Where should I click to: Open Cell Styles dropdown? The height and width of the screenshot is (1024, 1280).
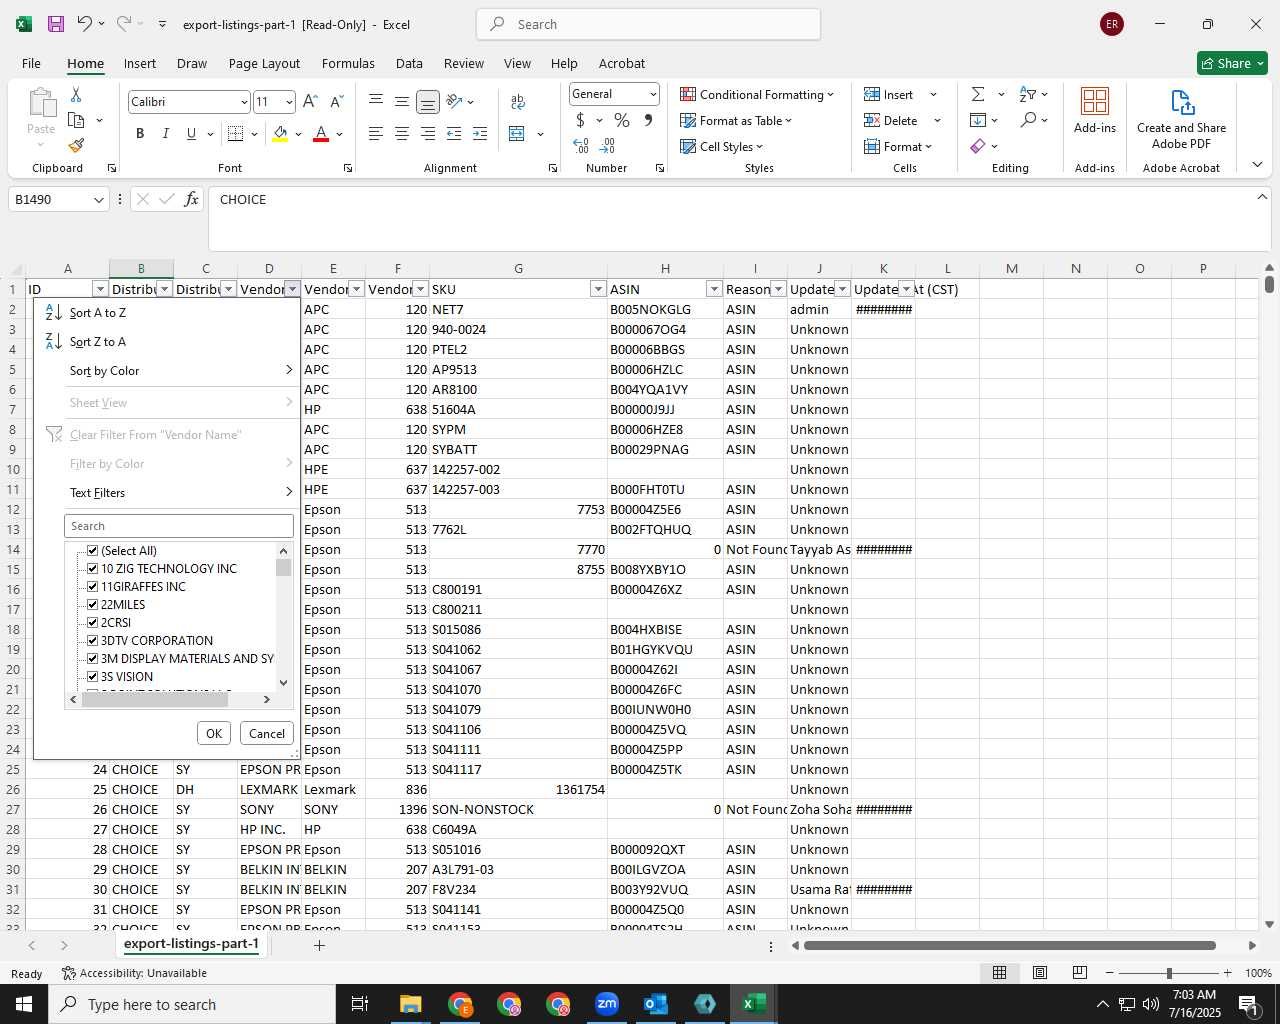coord(721,146)
